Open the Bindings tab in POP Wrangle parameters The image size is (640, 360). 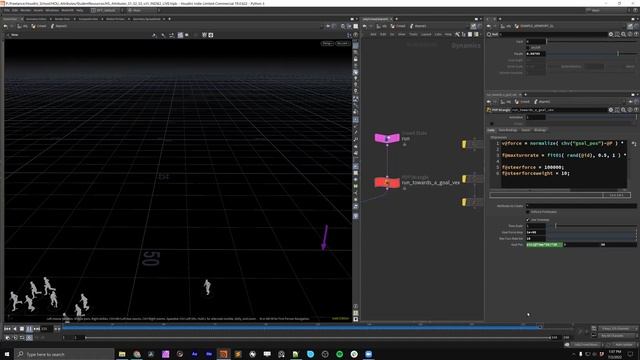[x=540, y=130]
